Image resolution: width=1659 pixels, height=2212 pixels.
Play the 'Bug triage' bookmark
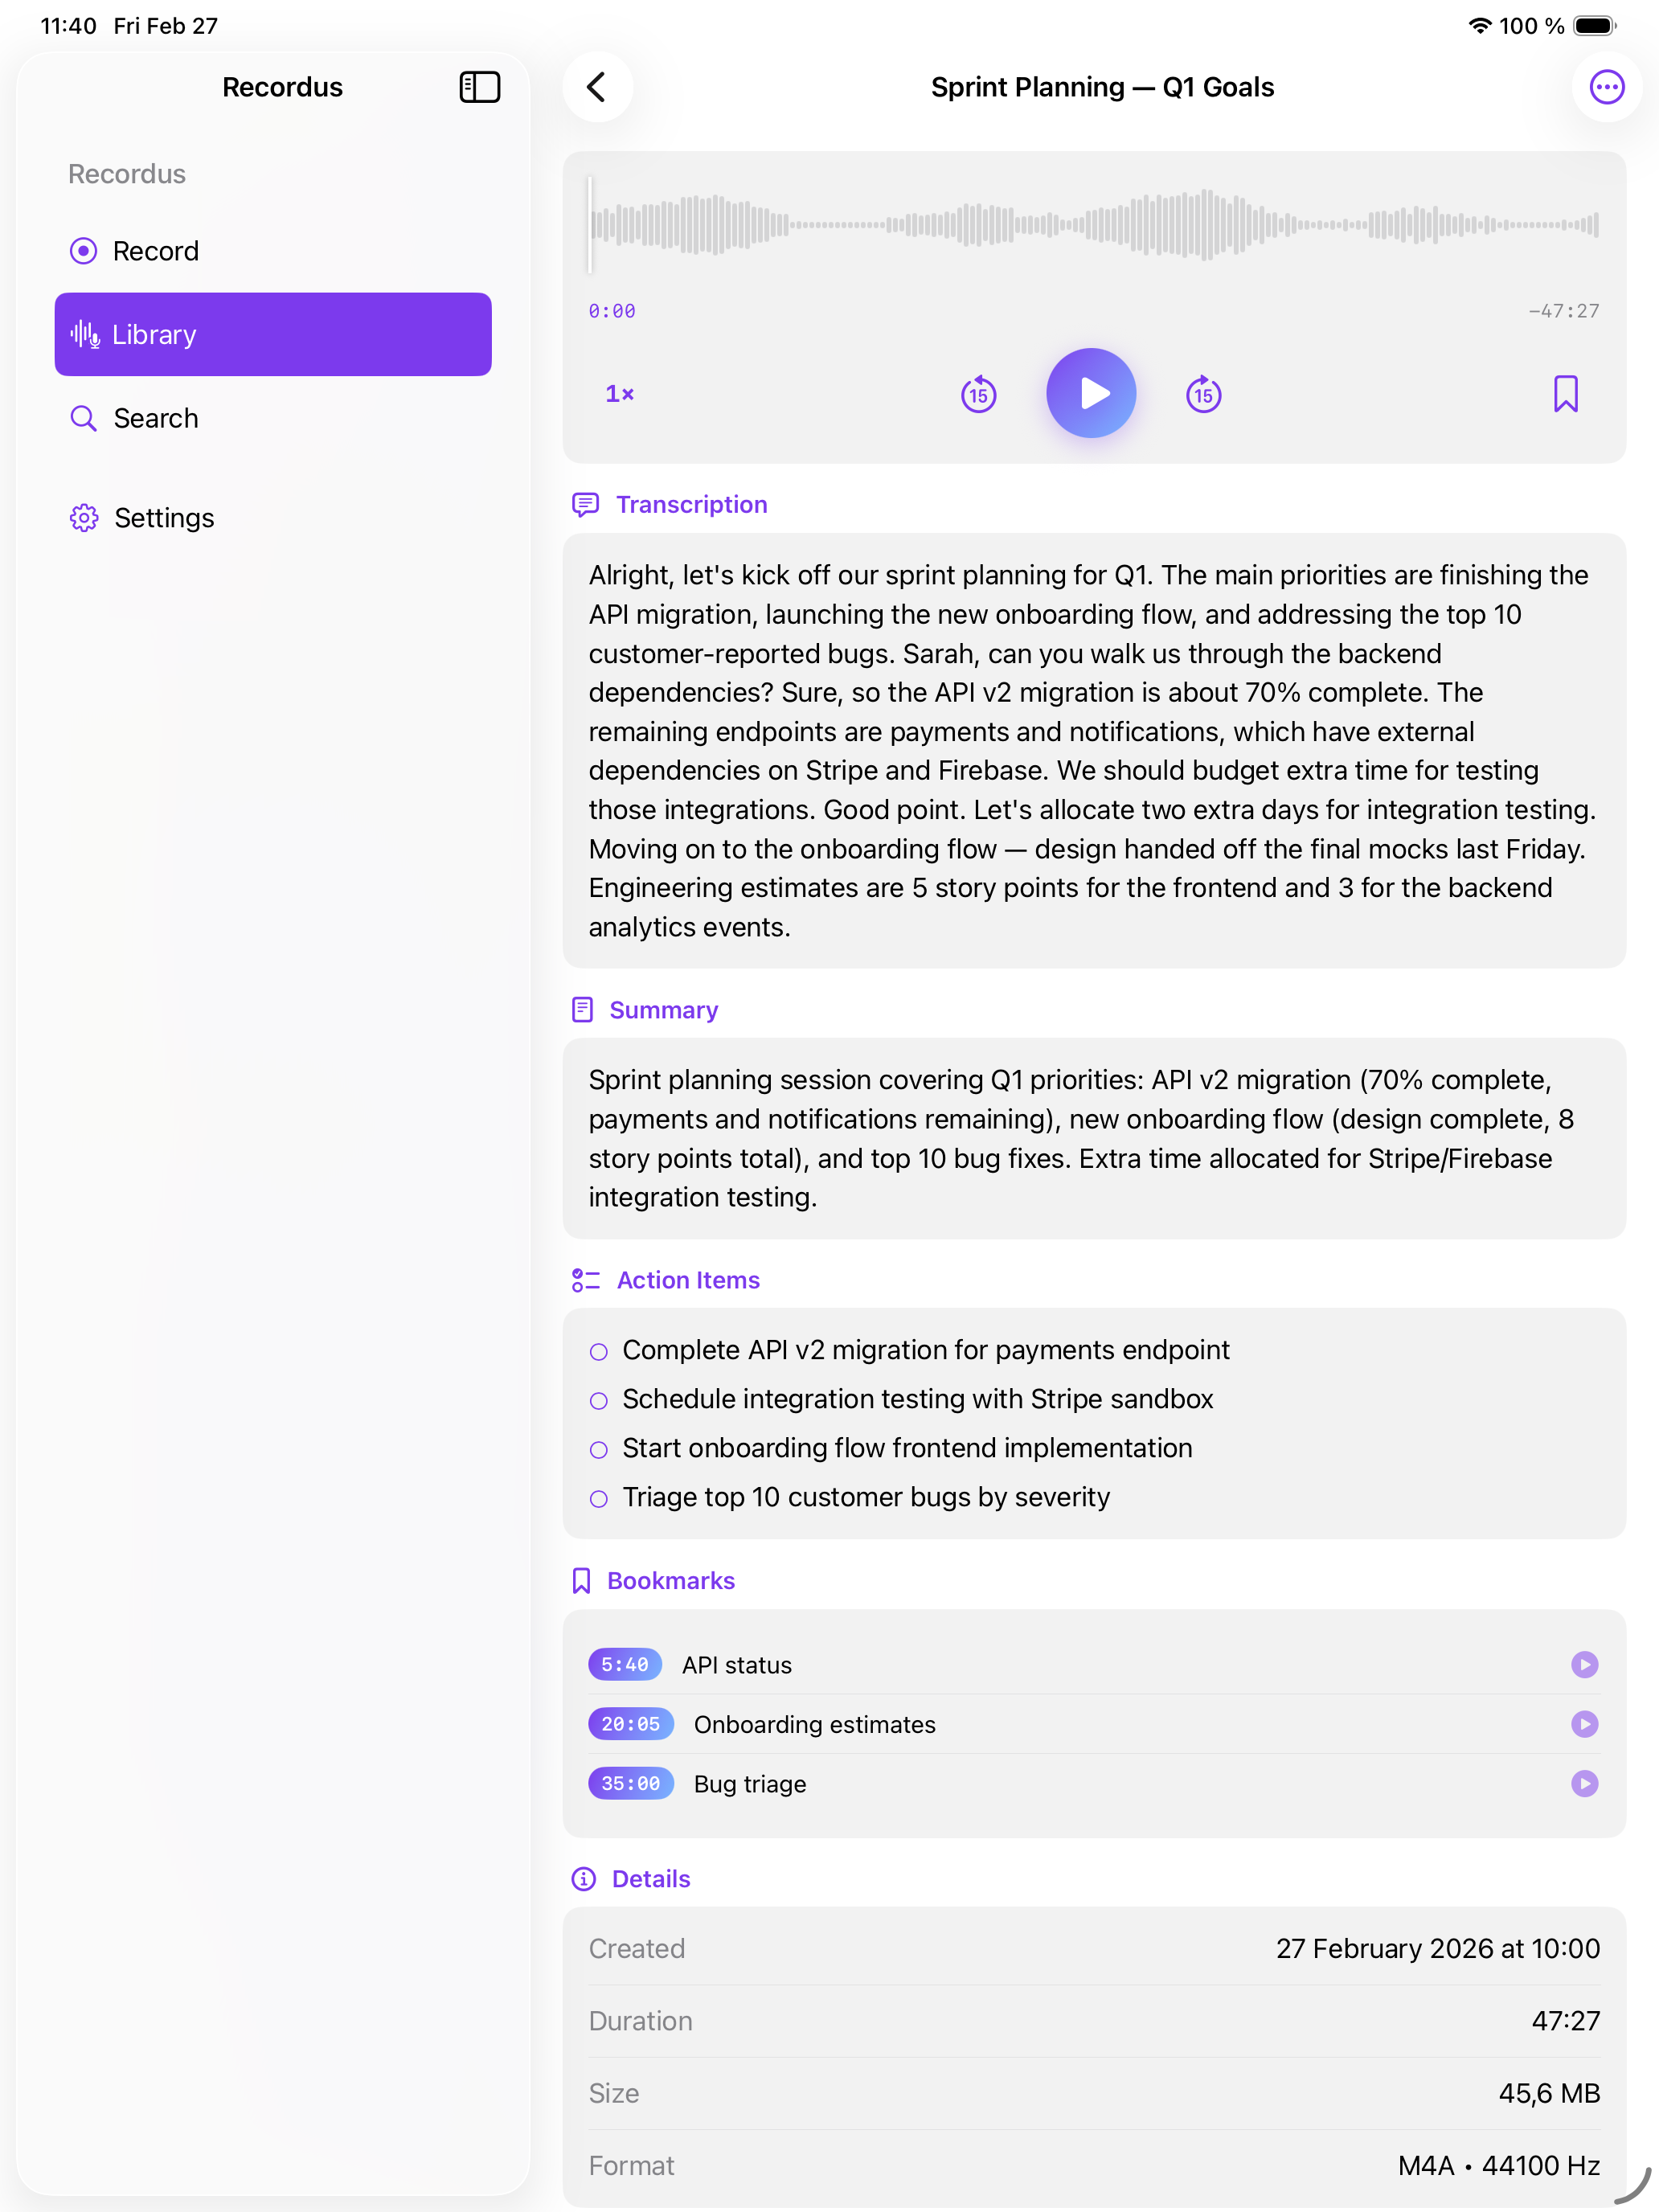pos(1585,1783)
